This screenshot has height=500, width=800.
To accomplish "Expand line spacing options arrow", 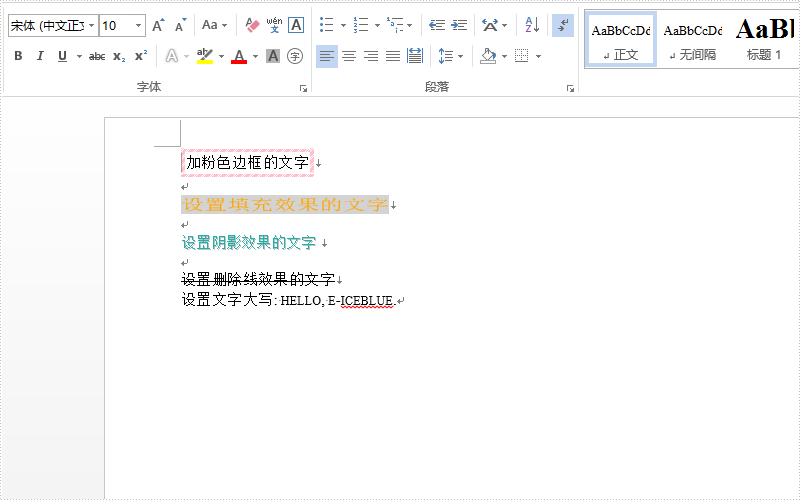I will [461, 56].
